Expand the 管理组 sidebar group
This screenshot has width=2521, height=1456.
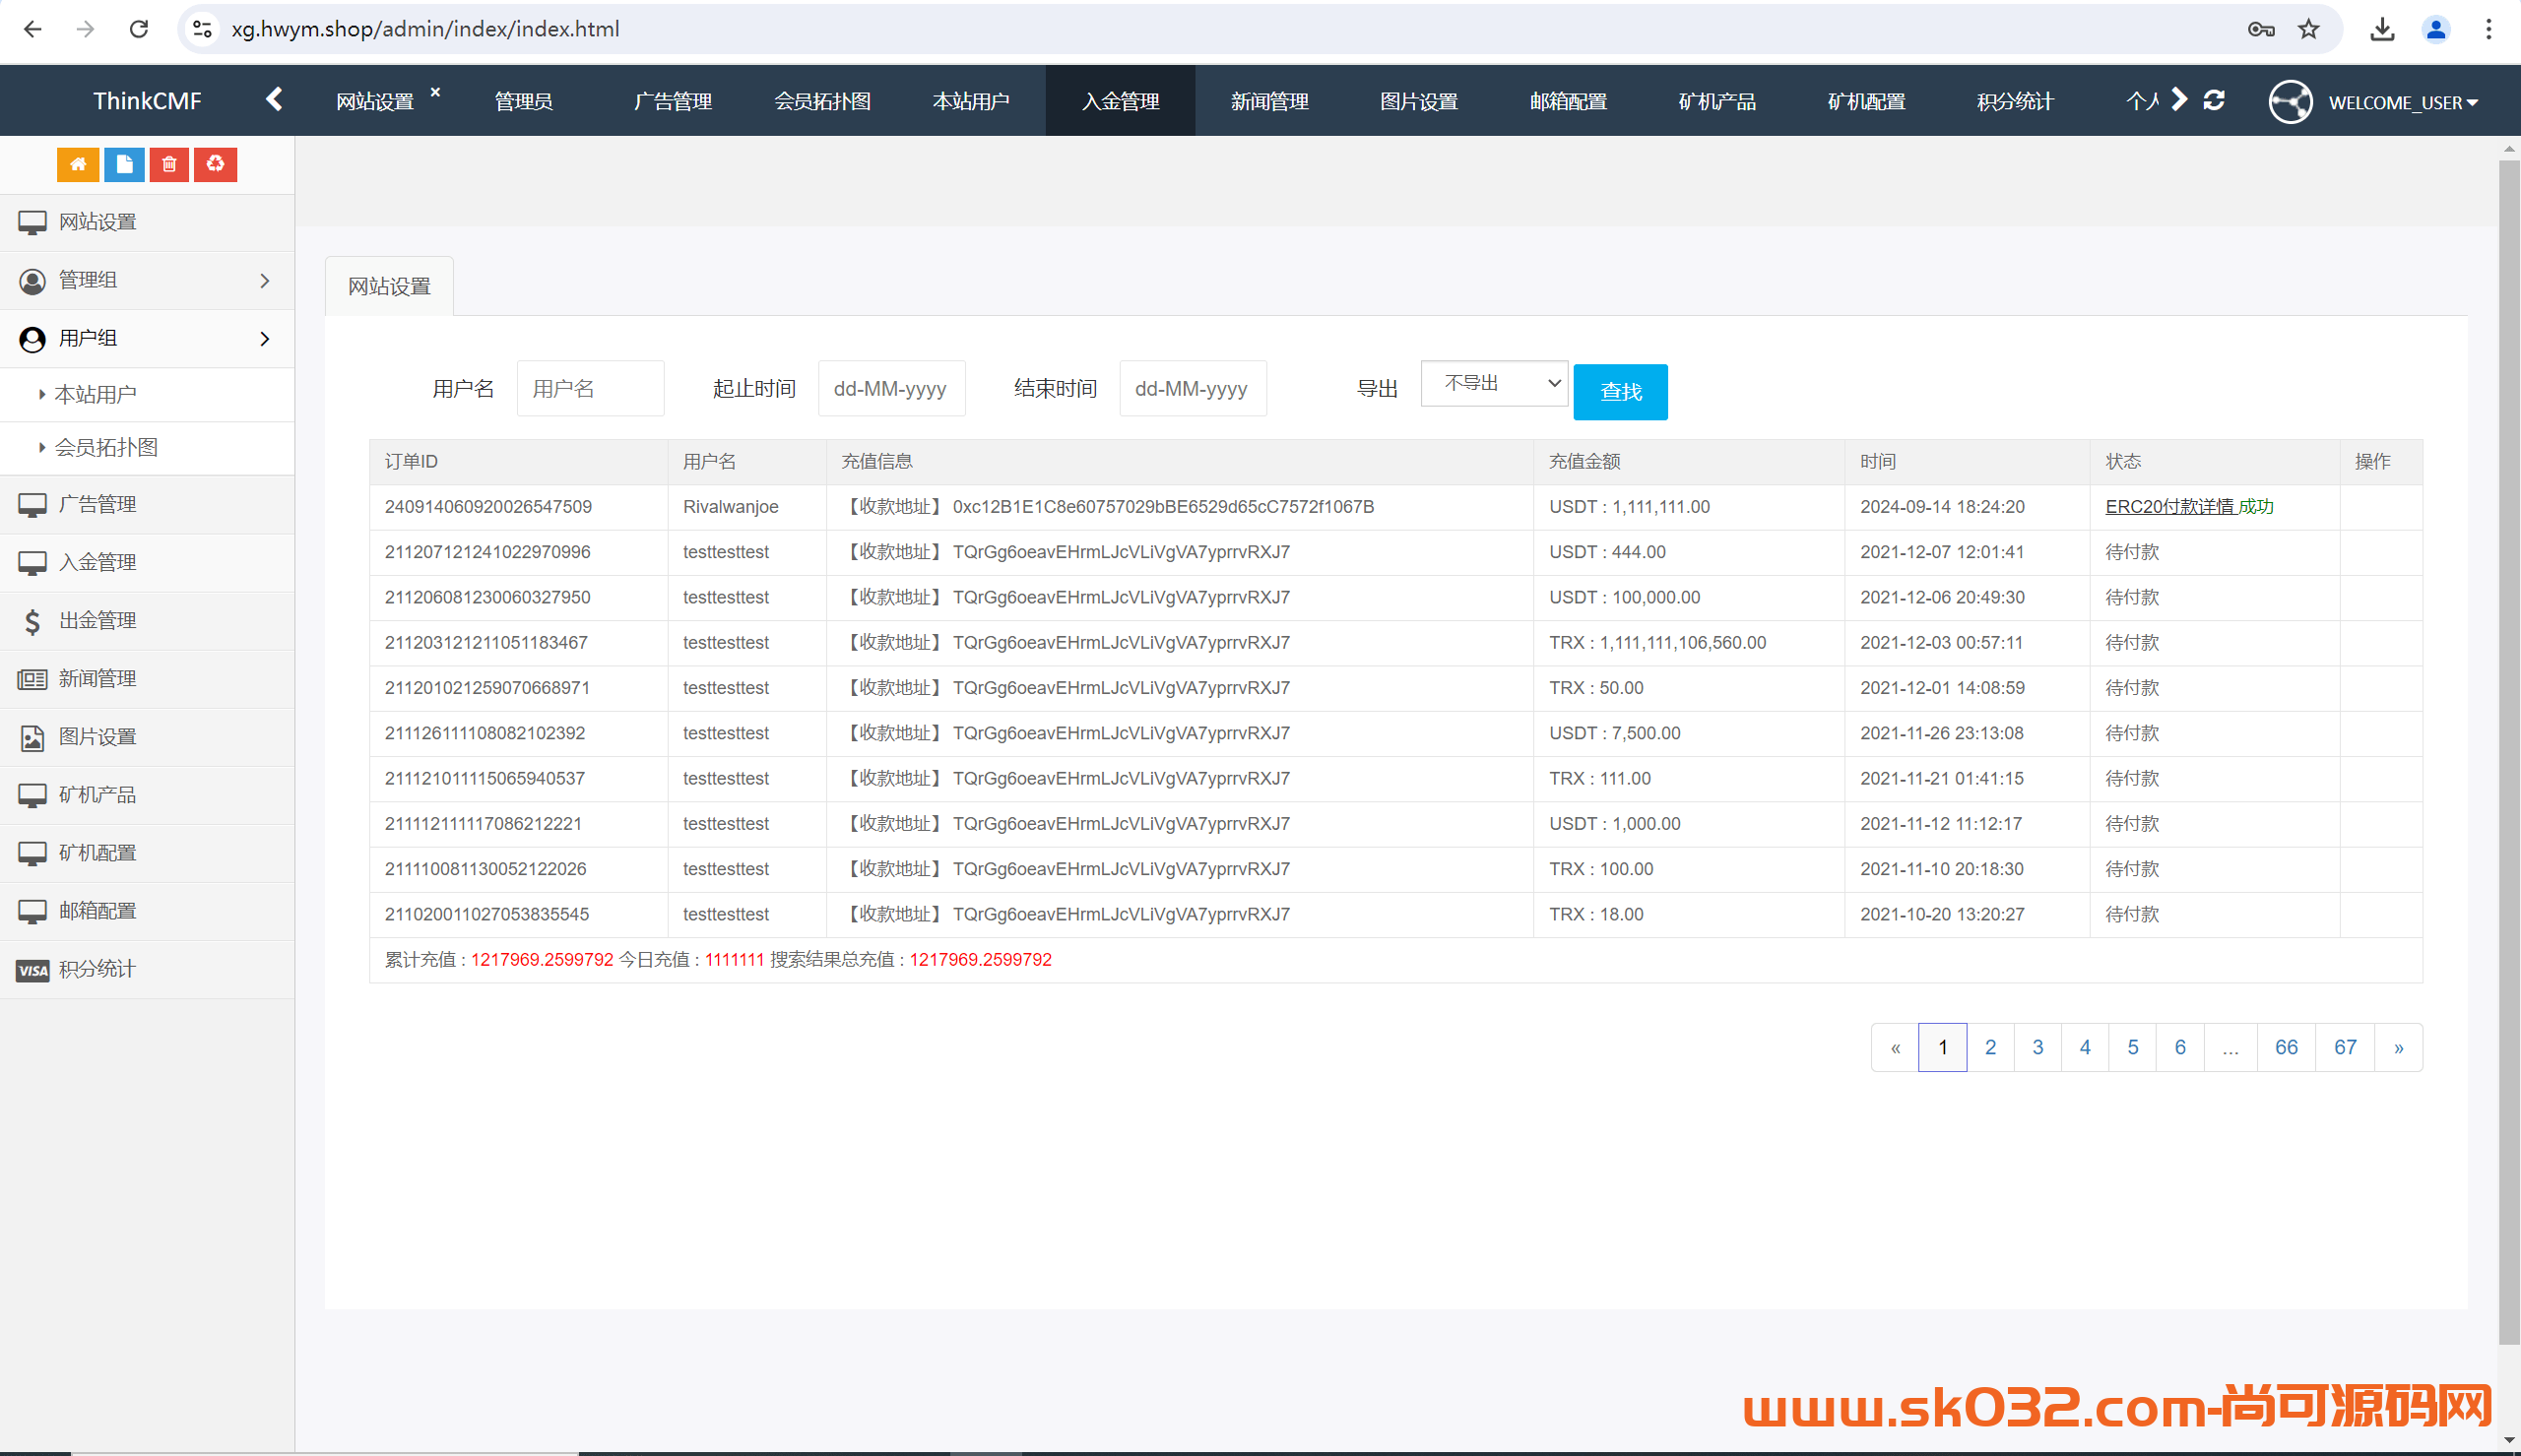click(147, 281)
